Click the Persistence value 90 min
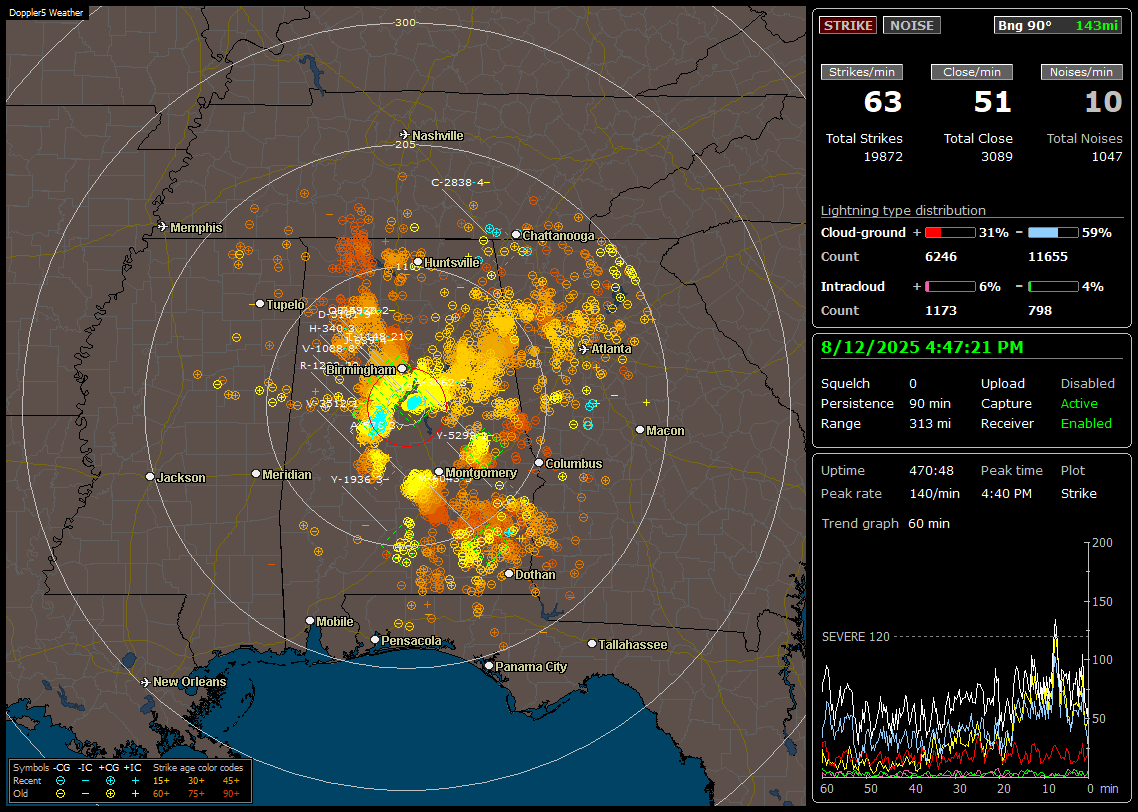Screen dimensions: 1138x812 [x=930, y=403]
